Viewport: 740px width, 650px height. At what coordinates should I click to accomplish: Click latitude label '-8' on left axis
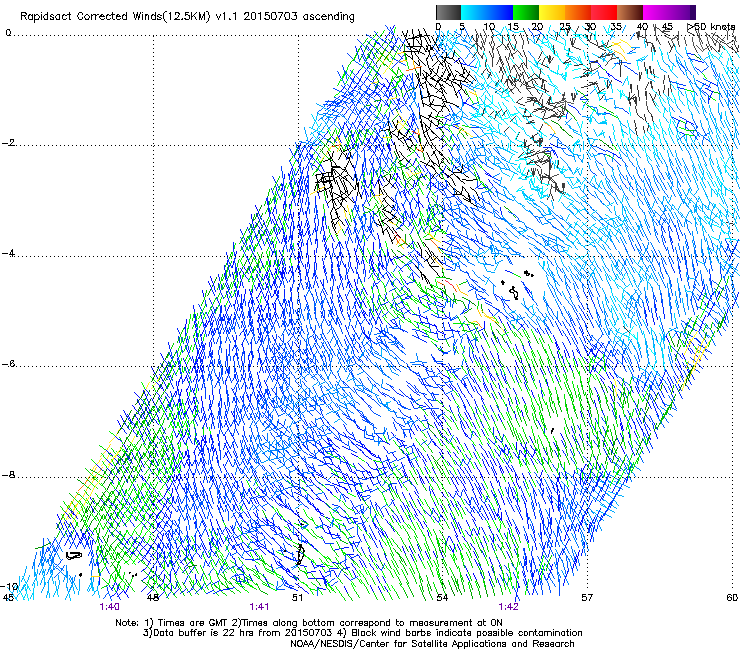[x=8, y=475]
